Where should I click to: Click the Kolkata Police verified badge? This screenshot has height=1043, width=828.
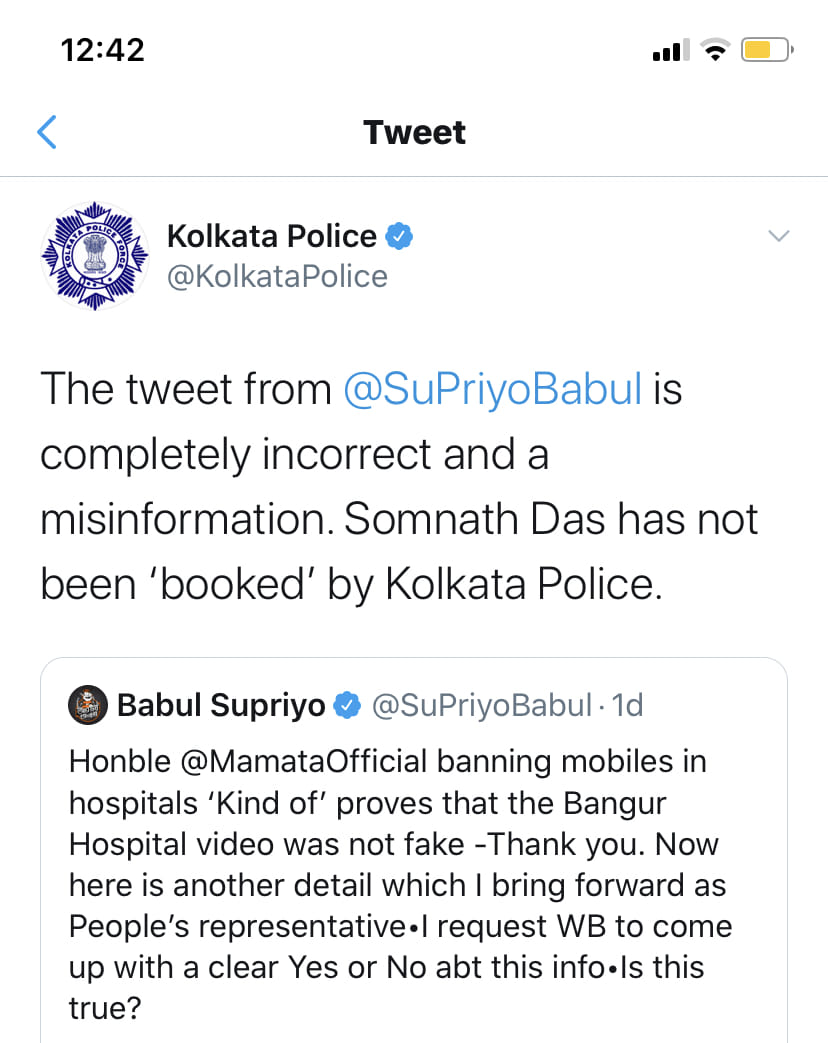click(401, 237)
